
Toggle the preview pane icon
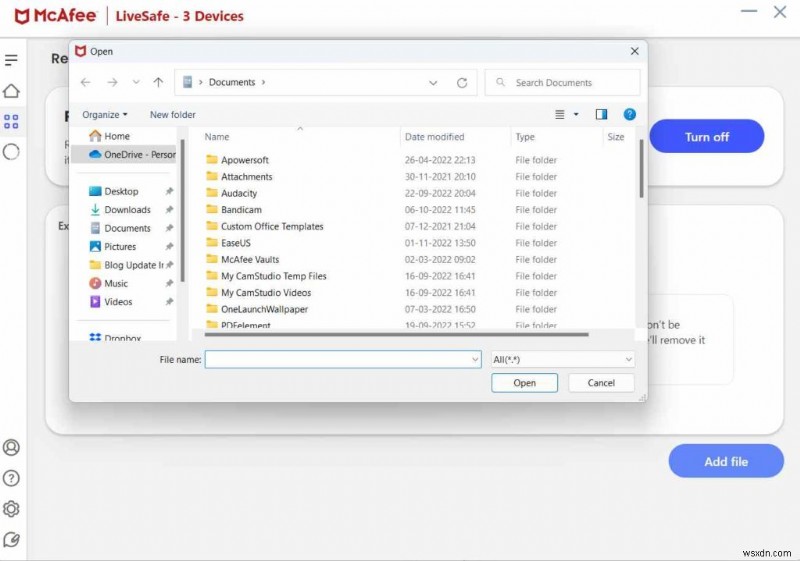(x=602, y=114)
